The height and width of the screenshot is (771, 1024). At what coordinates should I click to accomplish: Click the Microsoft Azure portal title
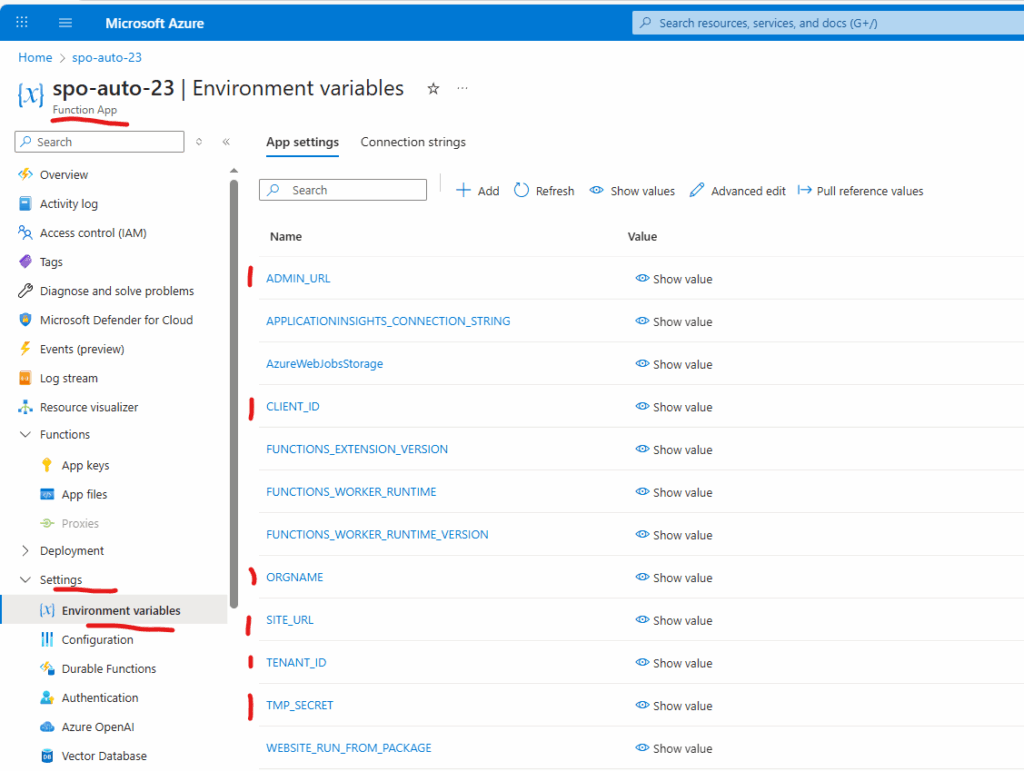coord(155,23)
